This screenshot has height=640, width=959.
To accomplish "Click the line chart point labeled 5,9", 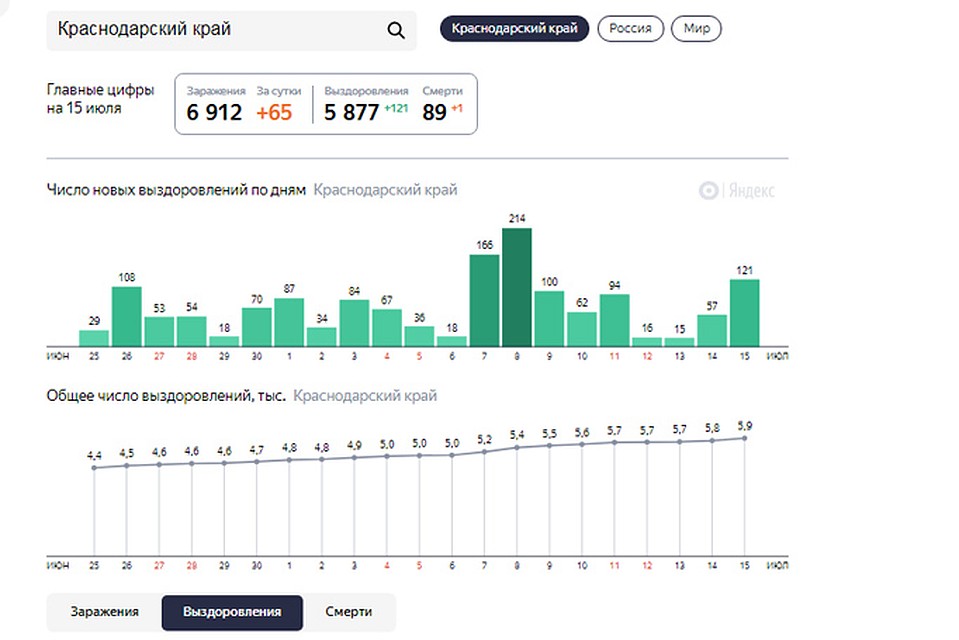I will [x=743, y=438].
